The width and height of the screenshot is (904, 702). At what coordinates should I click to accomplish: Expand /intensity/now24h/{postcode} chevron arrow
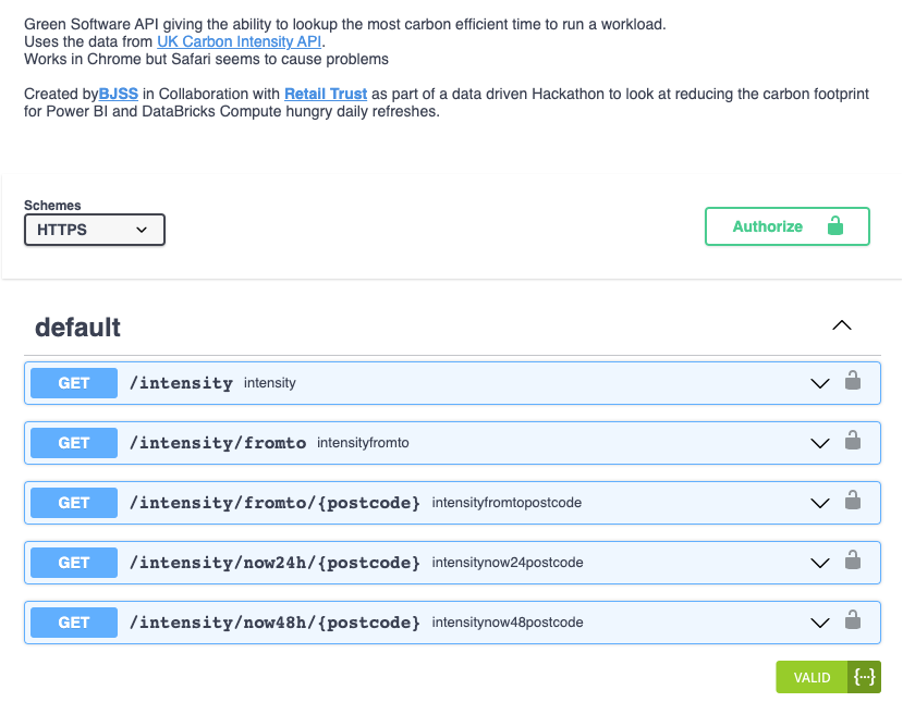point(820,564)
